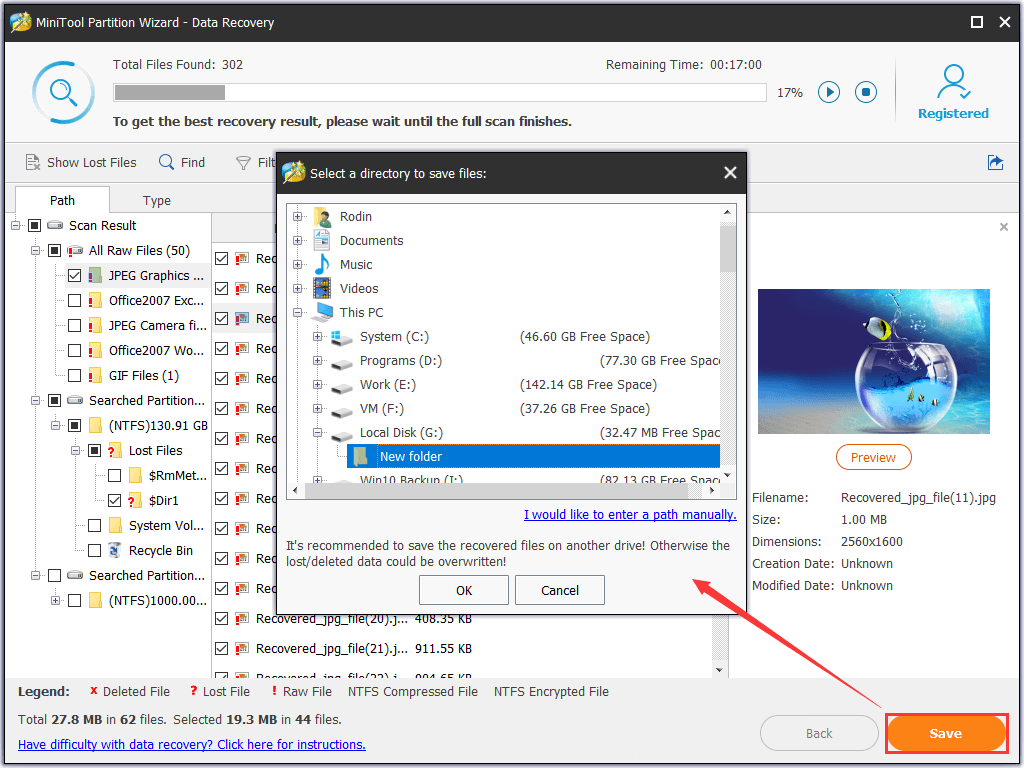Select the Documents folder icon
This screenshot has width=1024, height=768.
(x=322, y=240)
